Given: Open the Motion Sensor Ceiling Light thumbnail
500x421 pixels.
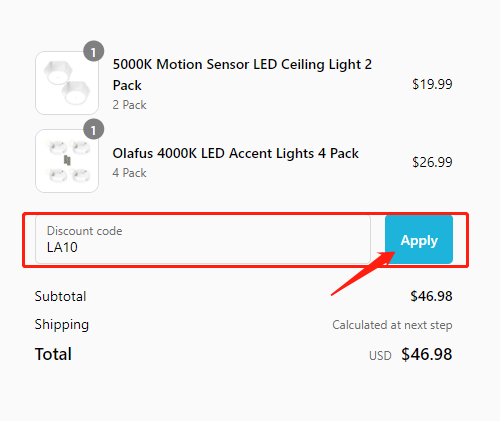Looking at the screenshot, I should click(x=67, y=83).
